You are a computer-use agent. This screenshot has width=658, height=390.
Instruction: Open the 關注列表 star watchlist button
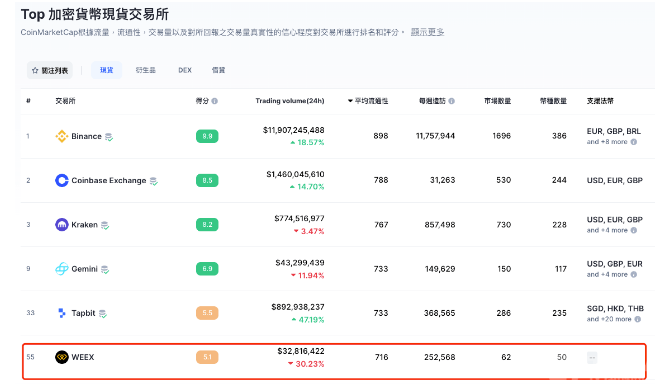point(50,70)
